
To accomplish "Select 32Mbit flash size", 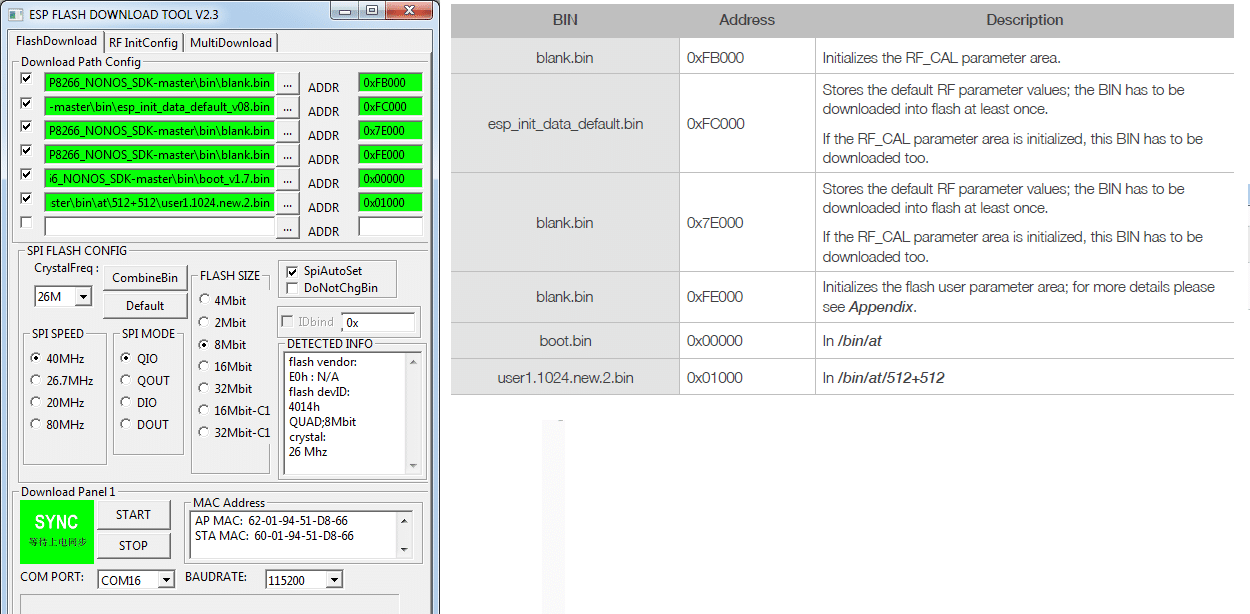I will (206, 388).
